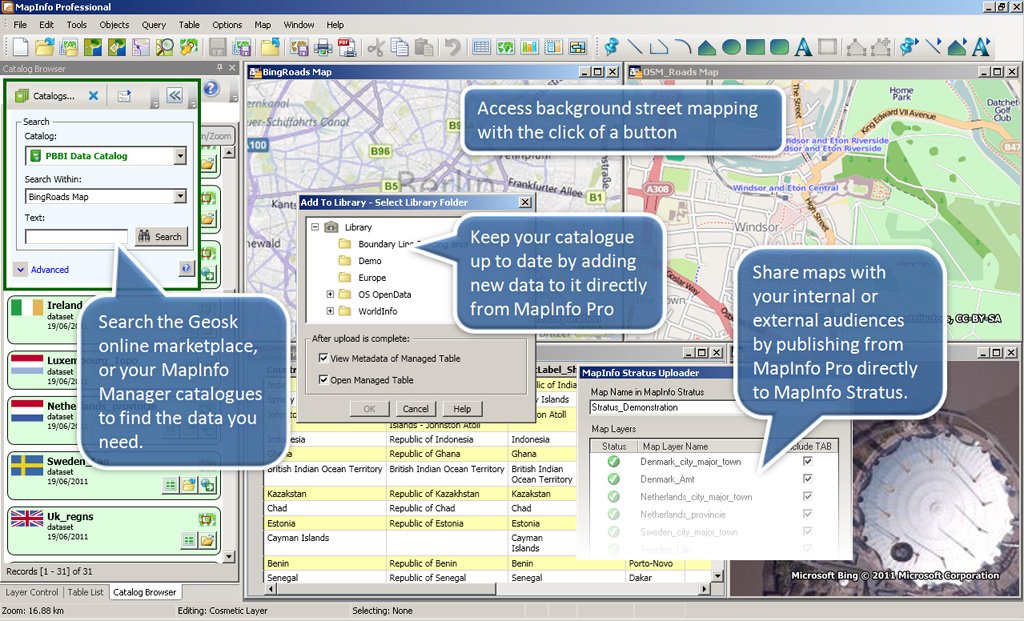Click the Map Name Stratus_Demonstration field
This screenshot has height=621, width=1024.
click(662, 407)
